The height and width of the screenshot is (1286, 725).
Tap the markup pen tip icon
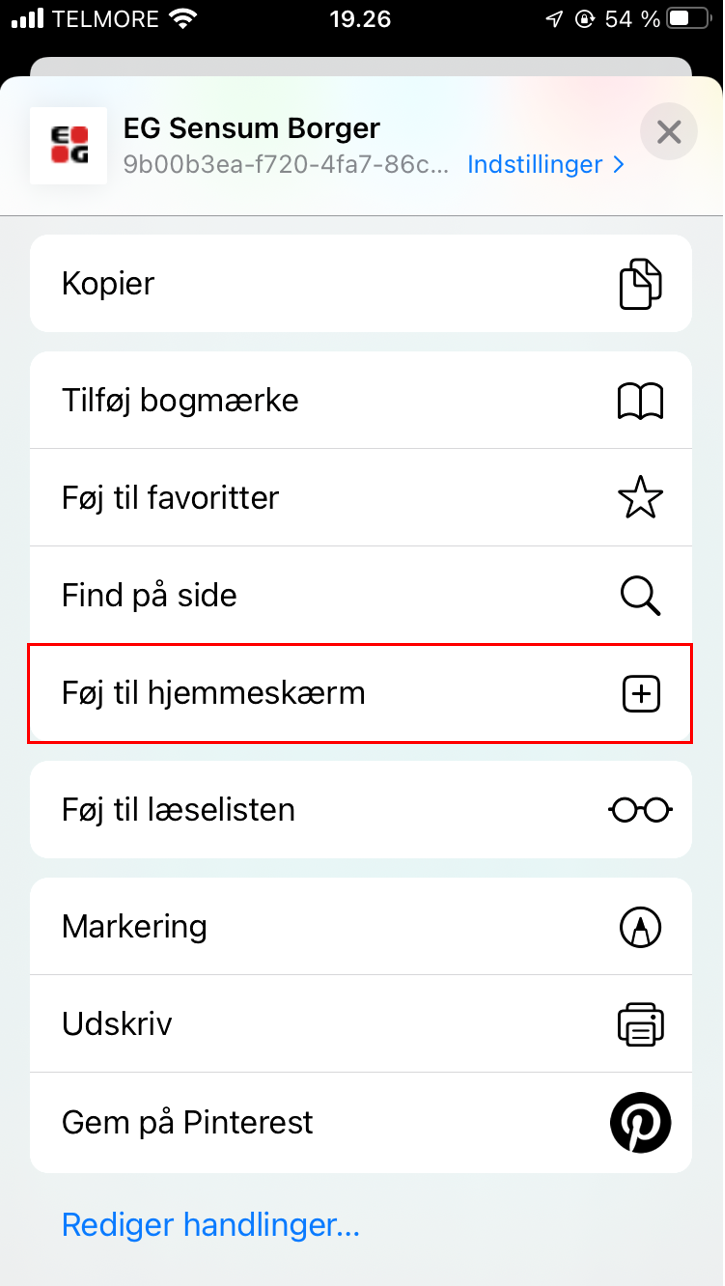(x=640, y=927)
